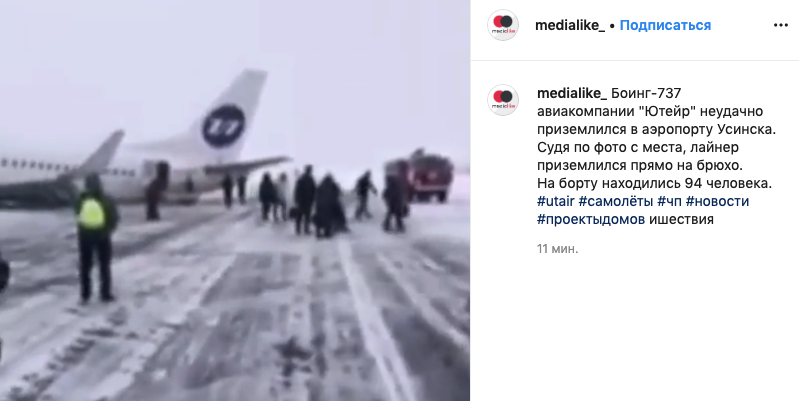Open the #utair hashtag
799x401 pixels.
click(x=556, y=201)
